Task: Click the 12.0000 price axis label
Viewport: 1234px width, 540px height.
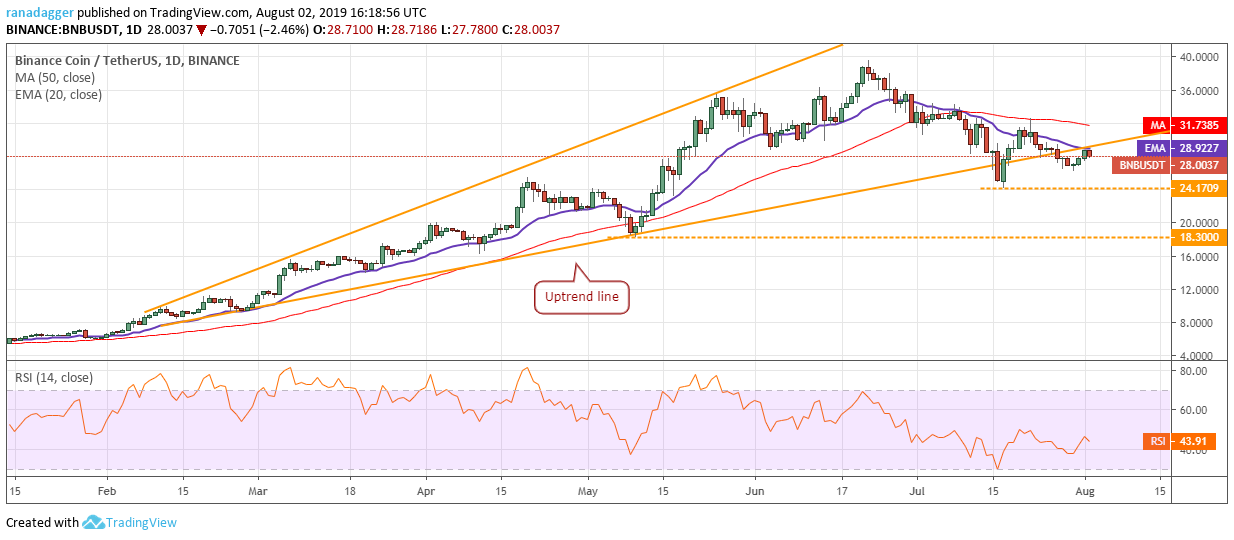Action: tap(1200, 290)
